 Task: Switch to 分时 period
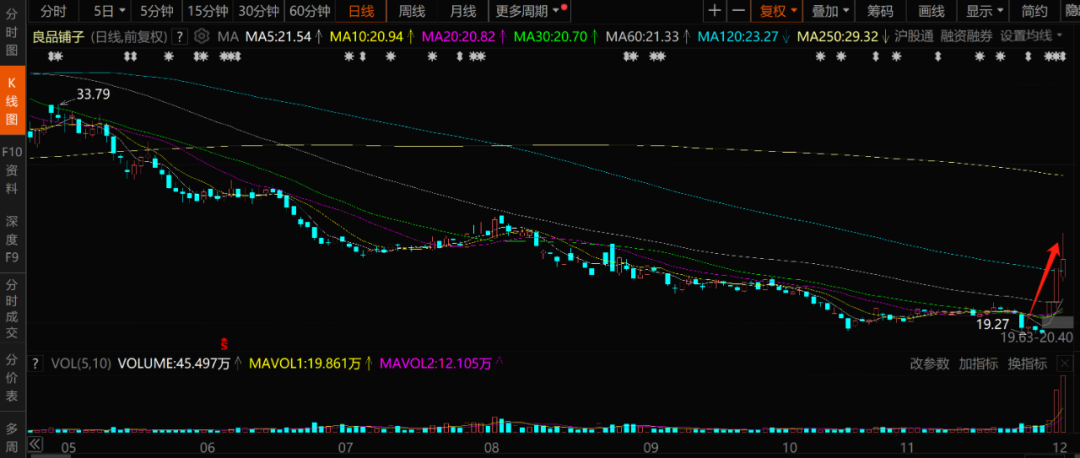tap(54, 10)
